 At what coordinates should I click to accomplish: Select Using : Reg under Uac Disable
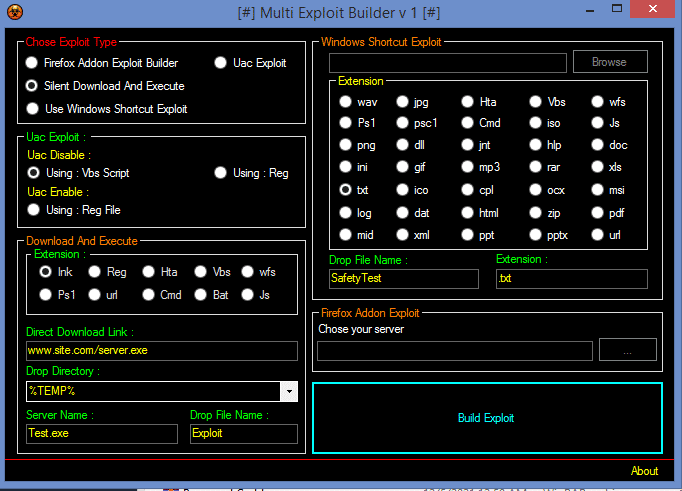222,173
